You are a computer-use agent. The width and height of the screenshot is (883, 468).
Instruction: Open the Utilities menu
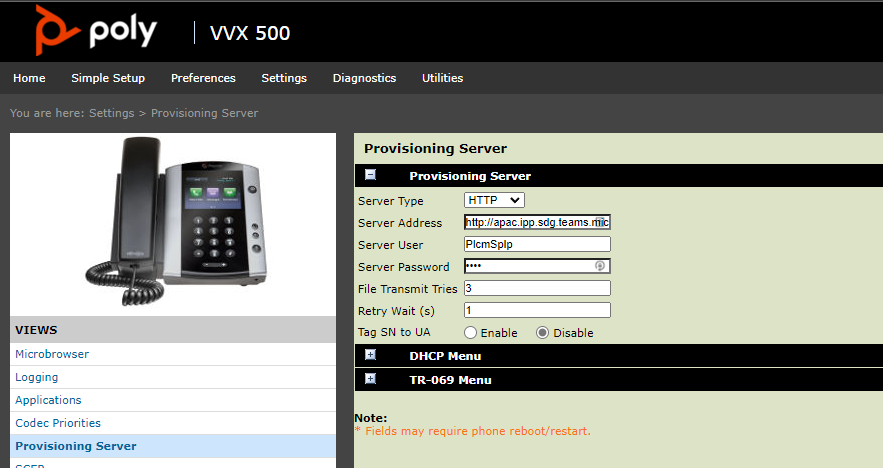[x=443, y=78]
